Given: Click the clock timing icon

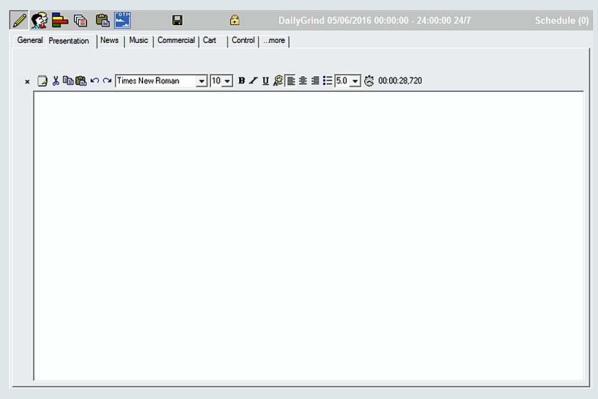Looking at the screenshot, I should point(369,81).
